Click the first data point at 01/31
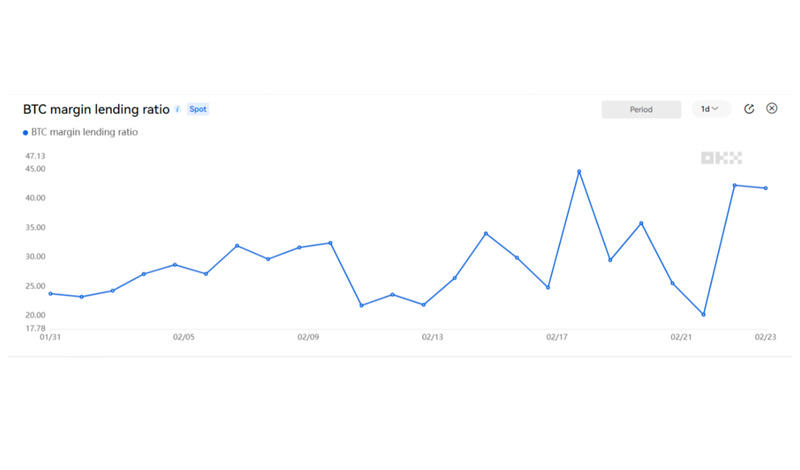This screenshot has width=800, height=470. pyautogui.click(x=50, y=294)
